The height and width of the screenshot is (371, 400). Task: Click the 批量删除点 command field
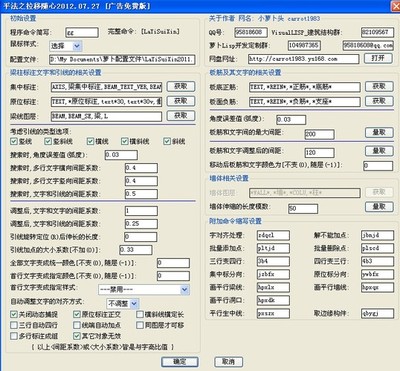tap(377, 248)
